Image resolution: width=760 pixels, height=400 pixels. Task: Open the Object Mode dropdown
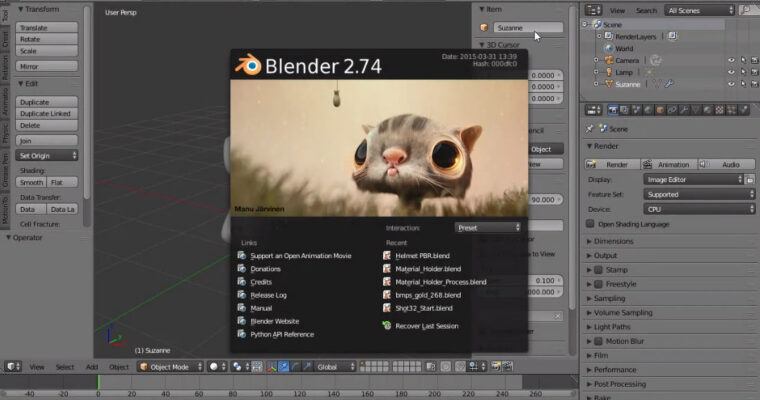[x=170, y=367]
